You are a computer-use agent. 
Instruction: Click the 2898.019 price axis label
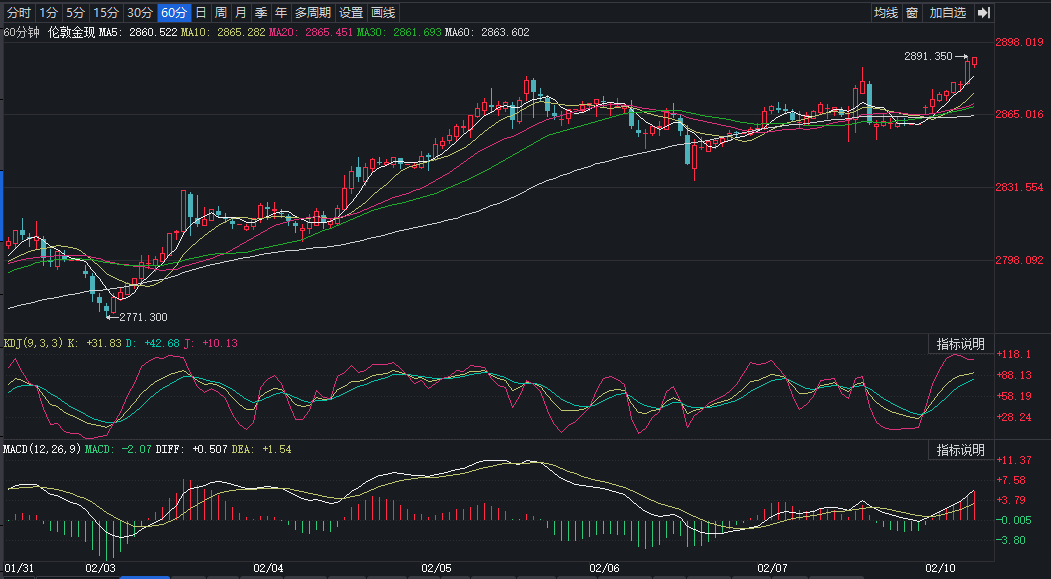(x=1019, y=42)
